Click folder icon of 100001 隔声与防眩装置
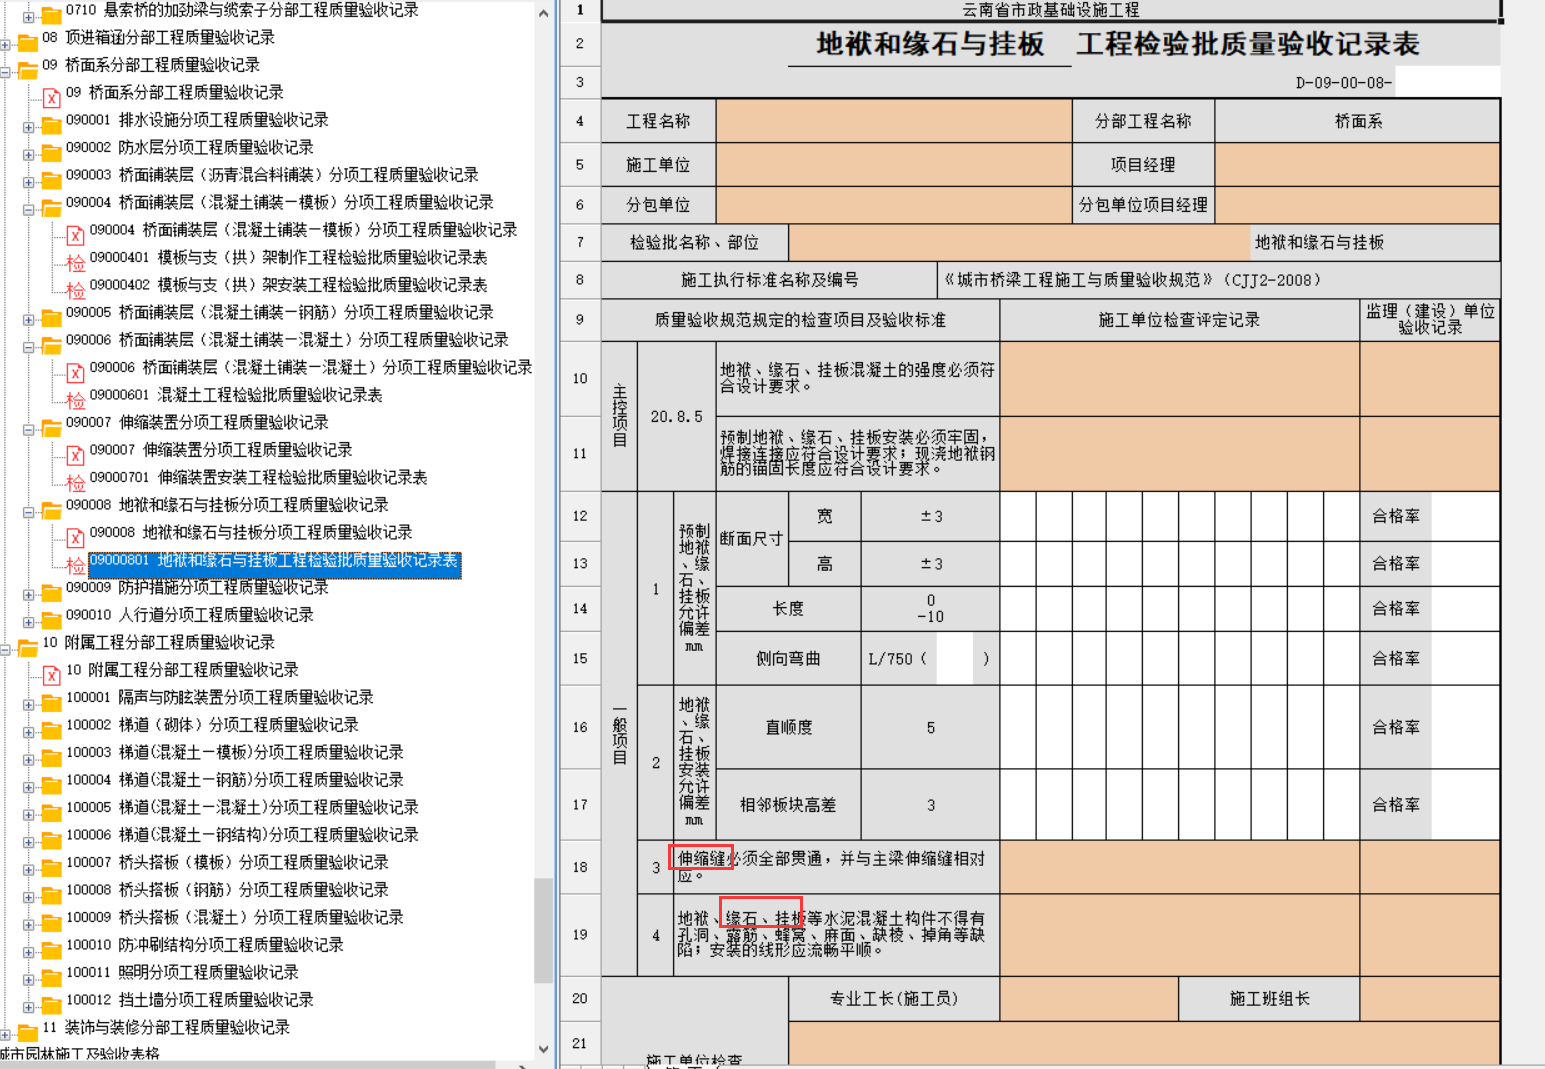This screenshot has width=1545, height=1069. [x=51, y=702]
